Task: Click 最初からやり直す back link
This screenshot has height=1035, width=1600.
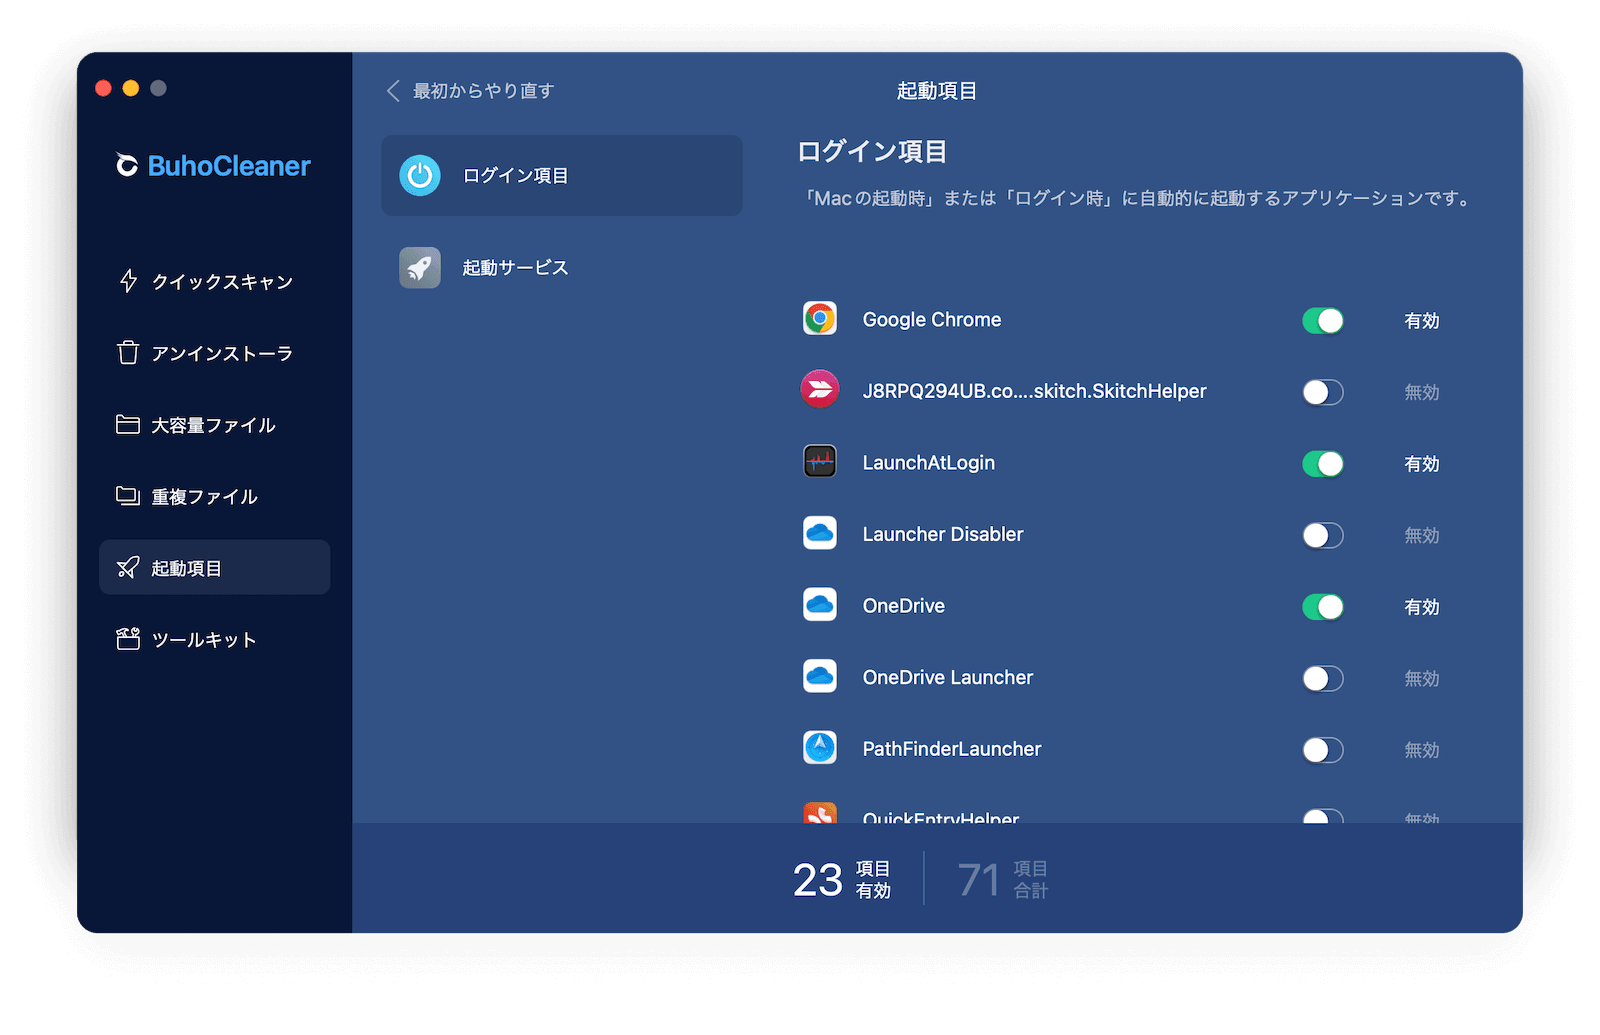Action: pos(484,91)
